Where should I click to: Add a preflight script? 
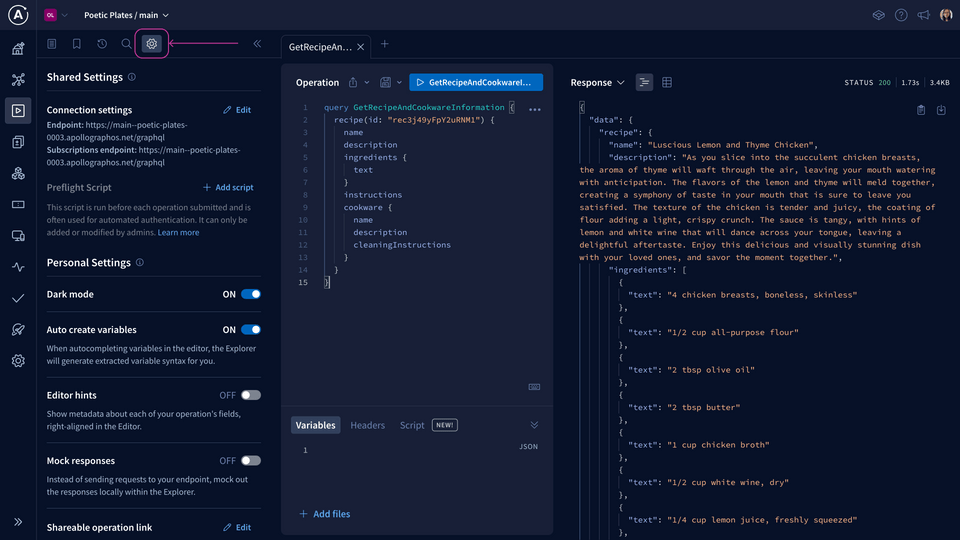[x=228, y=187]
